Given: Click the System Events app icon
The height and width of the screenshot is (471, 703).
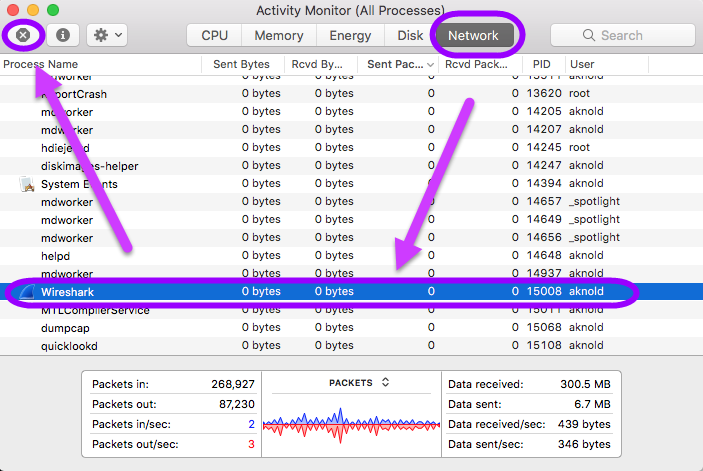Looking at the screenshot, I should [27, 184].
